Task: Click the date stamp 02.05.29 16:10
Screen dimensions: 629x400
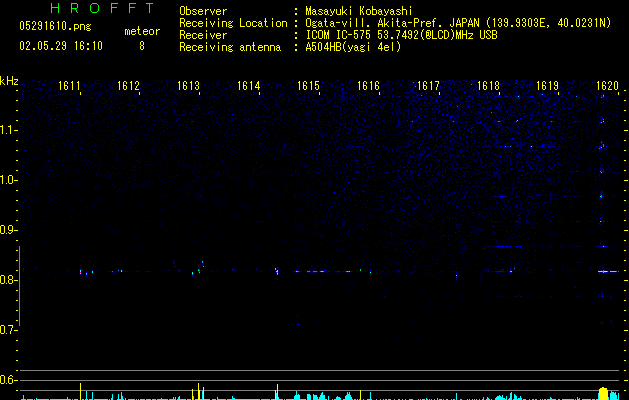Action: coord(61,46)
